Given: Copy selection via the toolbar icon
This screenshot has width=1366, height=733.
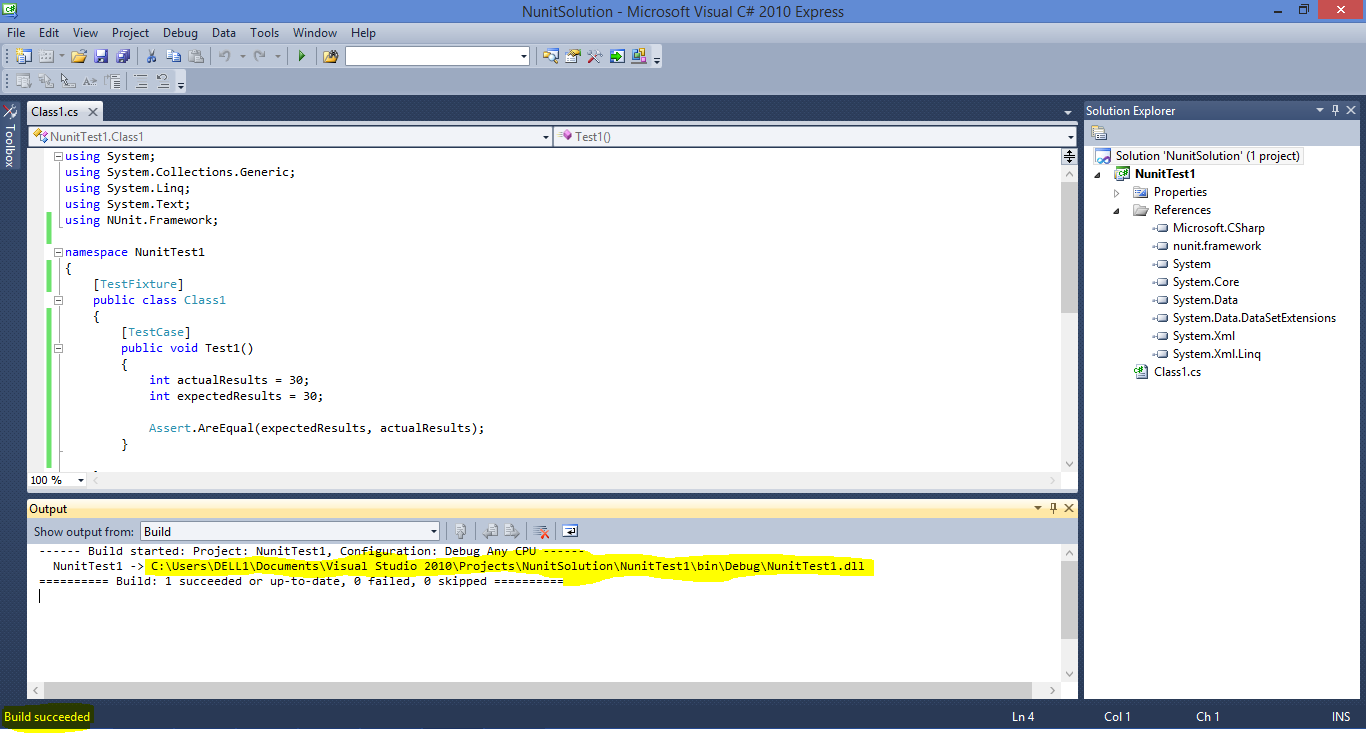Looking at the screenshot, I should tap(174, 56).
